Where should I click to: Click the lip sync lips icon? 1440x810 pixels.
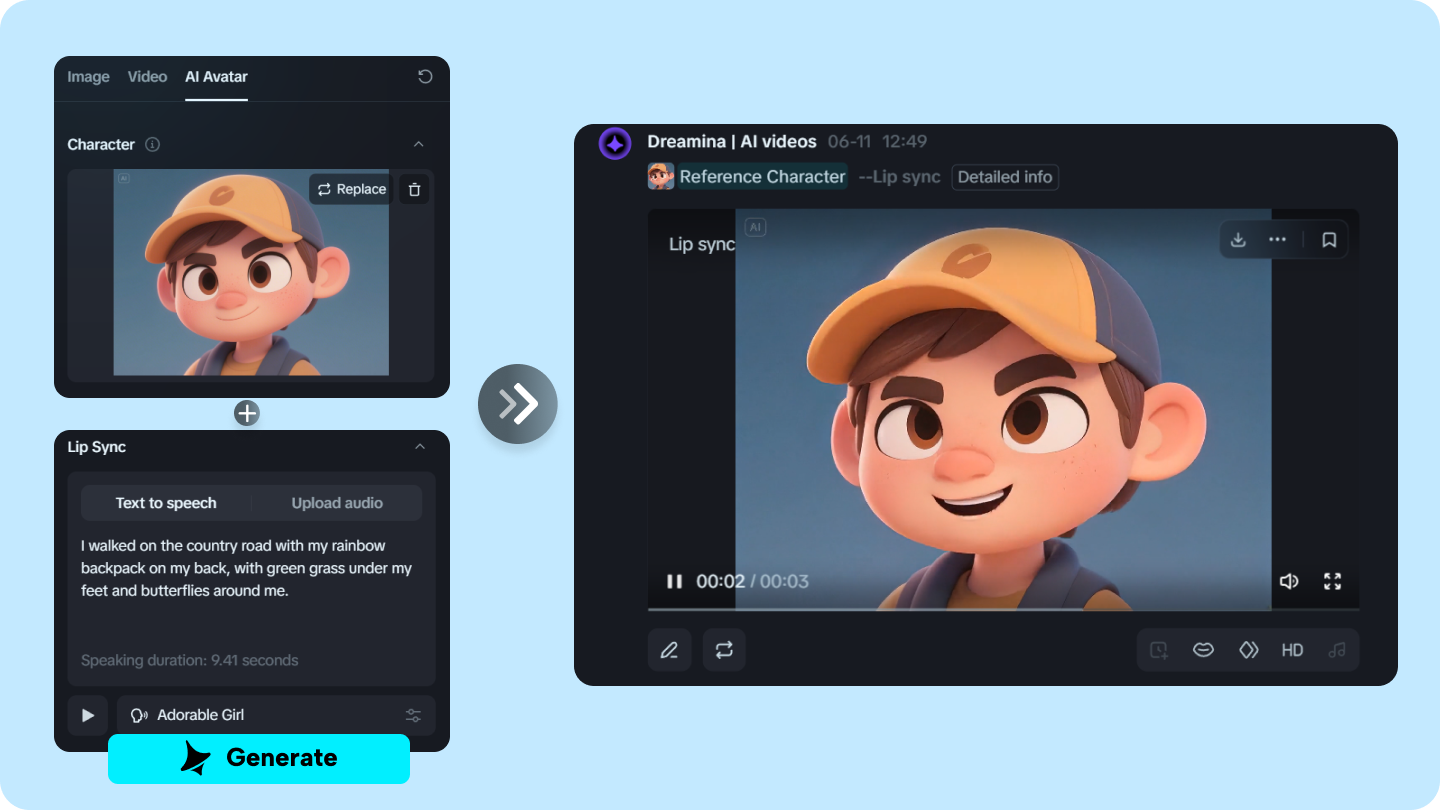coord(1204,650)
